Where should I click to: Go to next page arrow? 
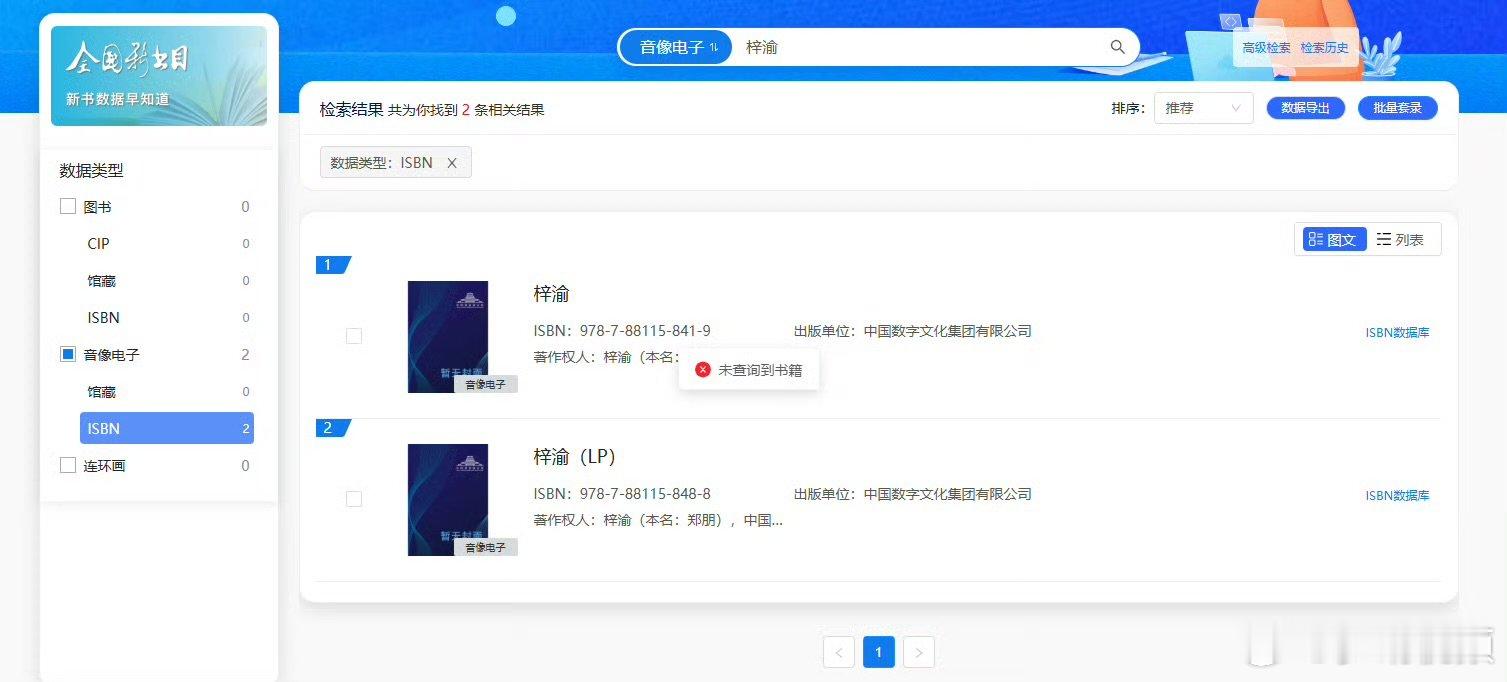919,652
